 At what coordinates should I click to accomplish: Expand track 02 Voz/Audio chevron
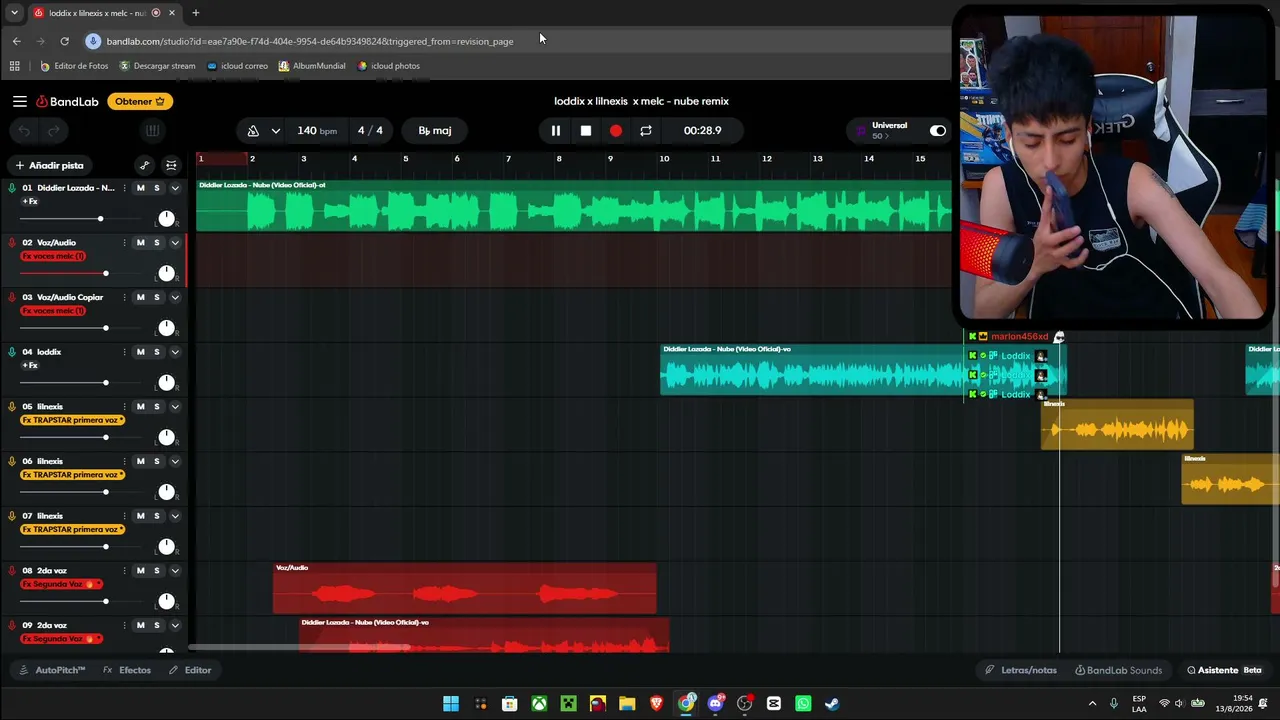(175, 242)
